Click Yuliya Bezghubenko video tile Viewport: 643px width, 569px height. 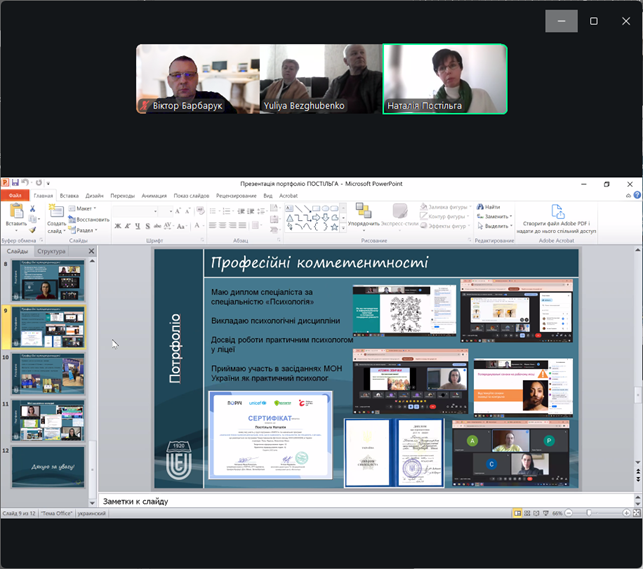(x=321, y=79)
